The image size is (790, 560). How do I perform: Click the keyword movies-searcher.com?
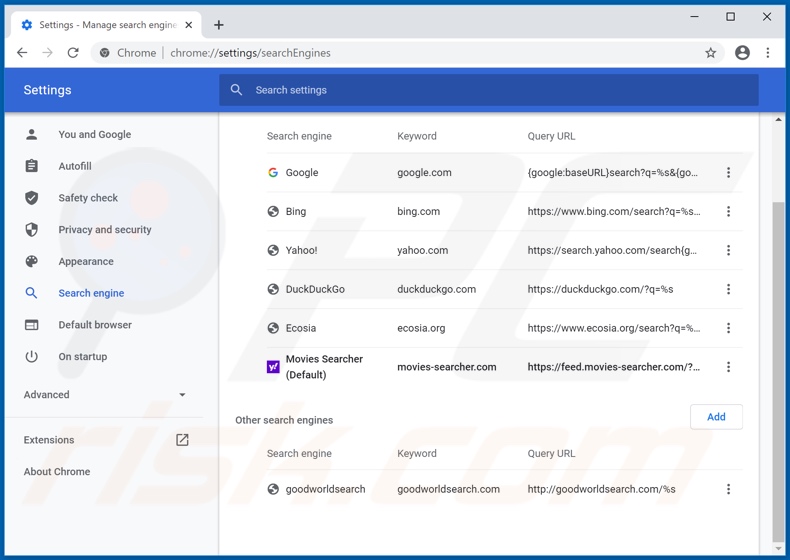446,367
